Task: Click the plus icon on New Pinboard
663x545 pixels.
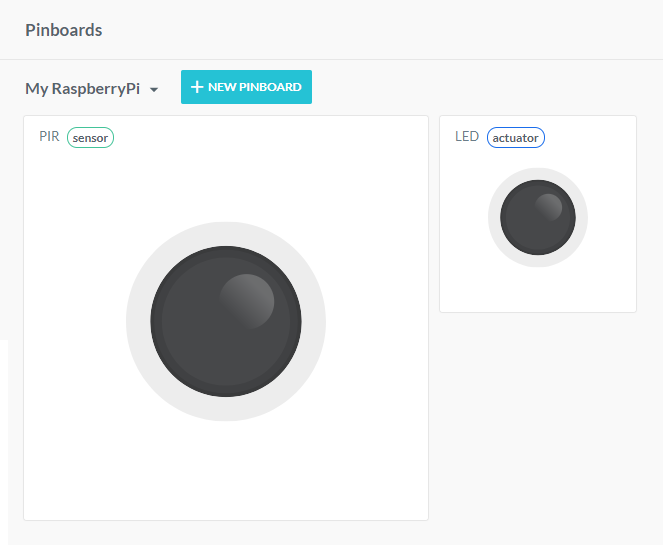Action: pyautogui.click(x=197, y=87)
